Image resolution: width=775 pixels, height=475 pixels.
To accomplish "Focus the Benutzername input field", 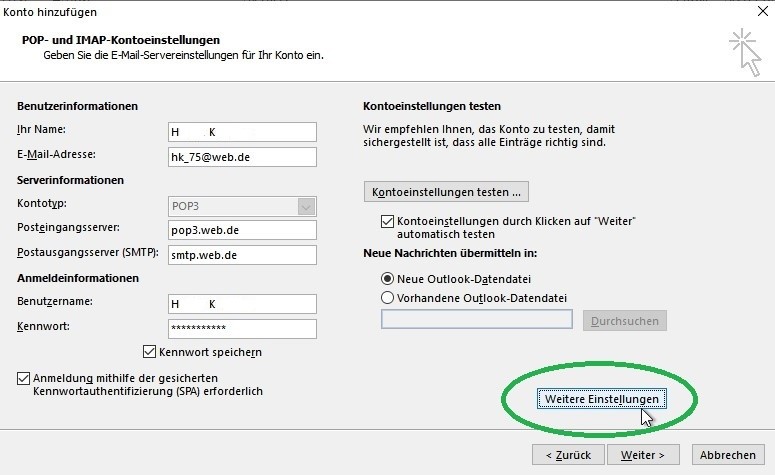I will tap(242, 304).
